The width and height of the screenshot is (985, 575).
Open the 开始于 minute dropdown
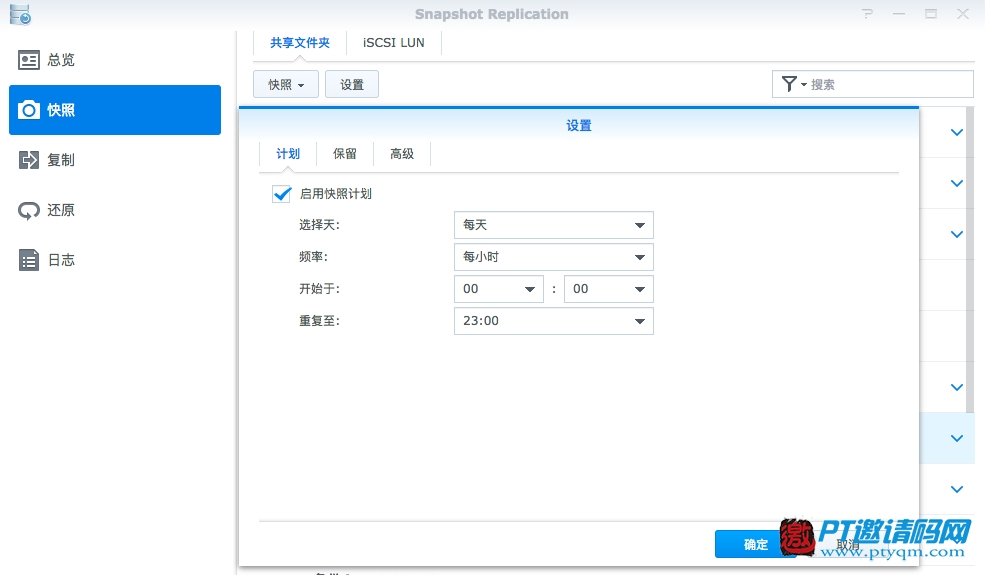click(x=609, y=289)
